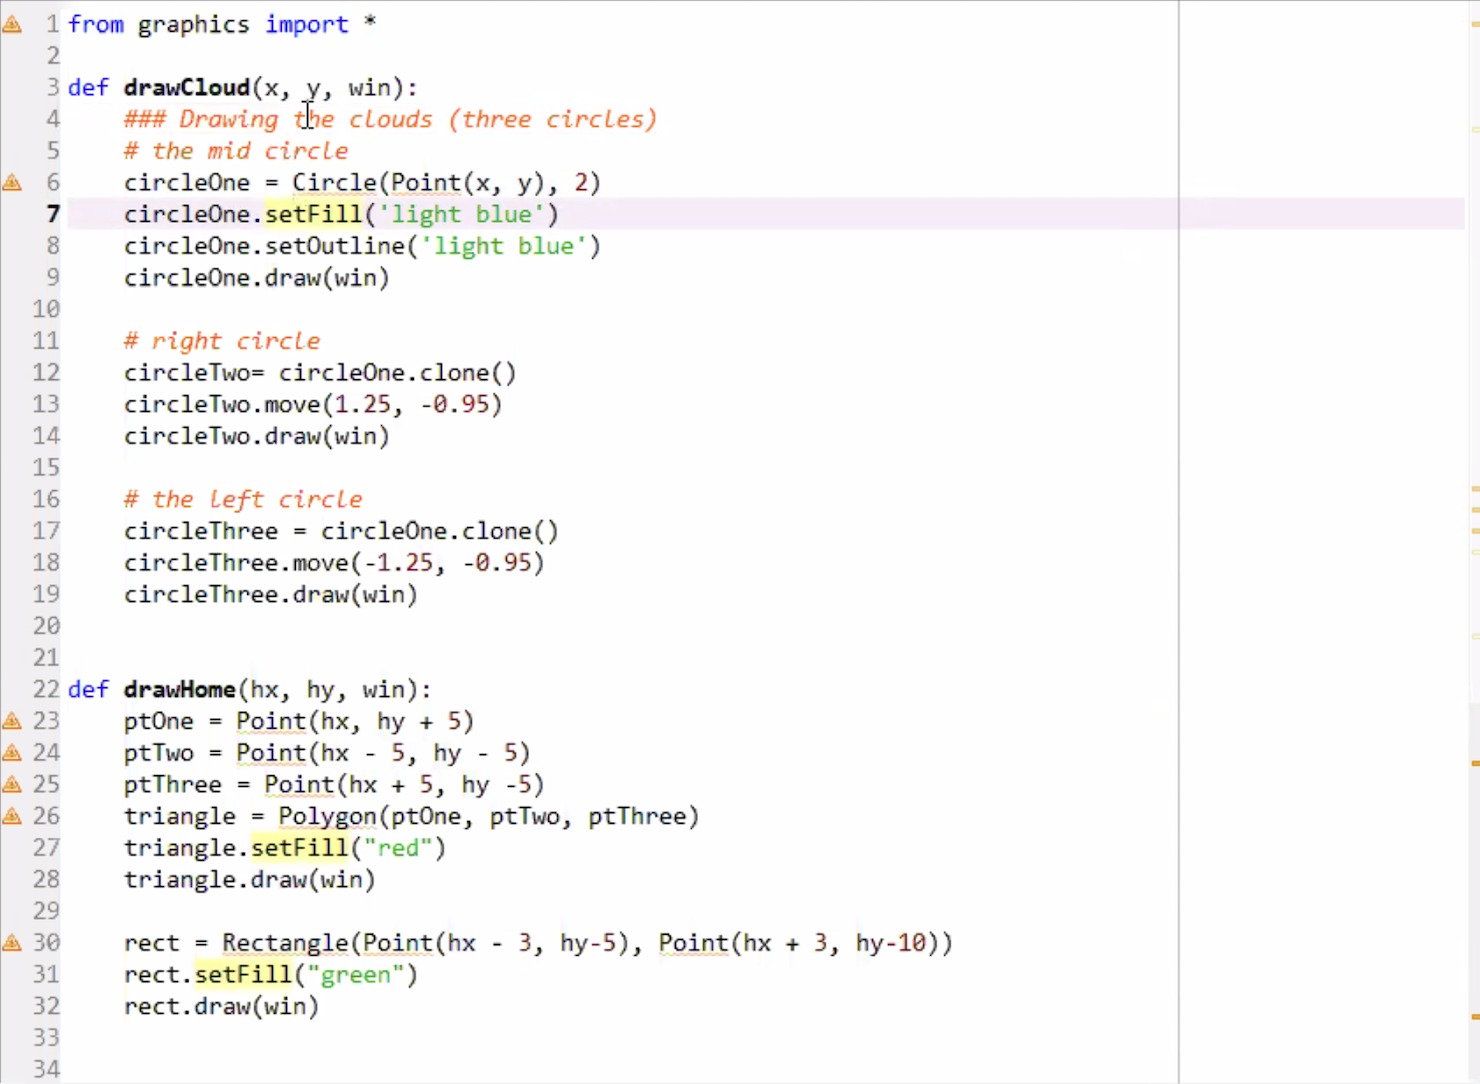The image size is (1480, 1084).
Task: Click the warning marker on line 25
Action: click(12, 784)
